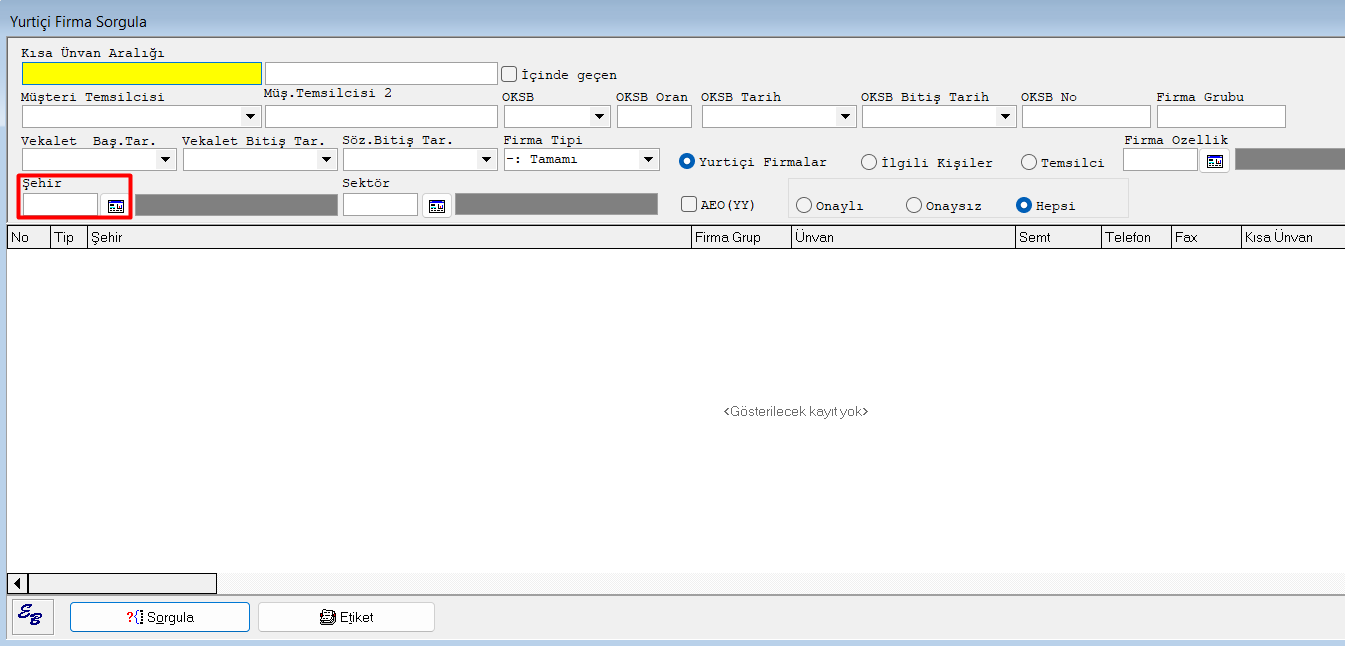Image resolution: width=1345 pixels, height=646 pixels.
Task: Choose the Temsilci radio button
Action: click(x=1029, y=162)
